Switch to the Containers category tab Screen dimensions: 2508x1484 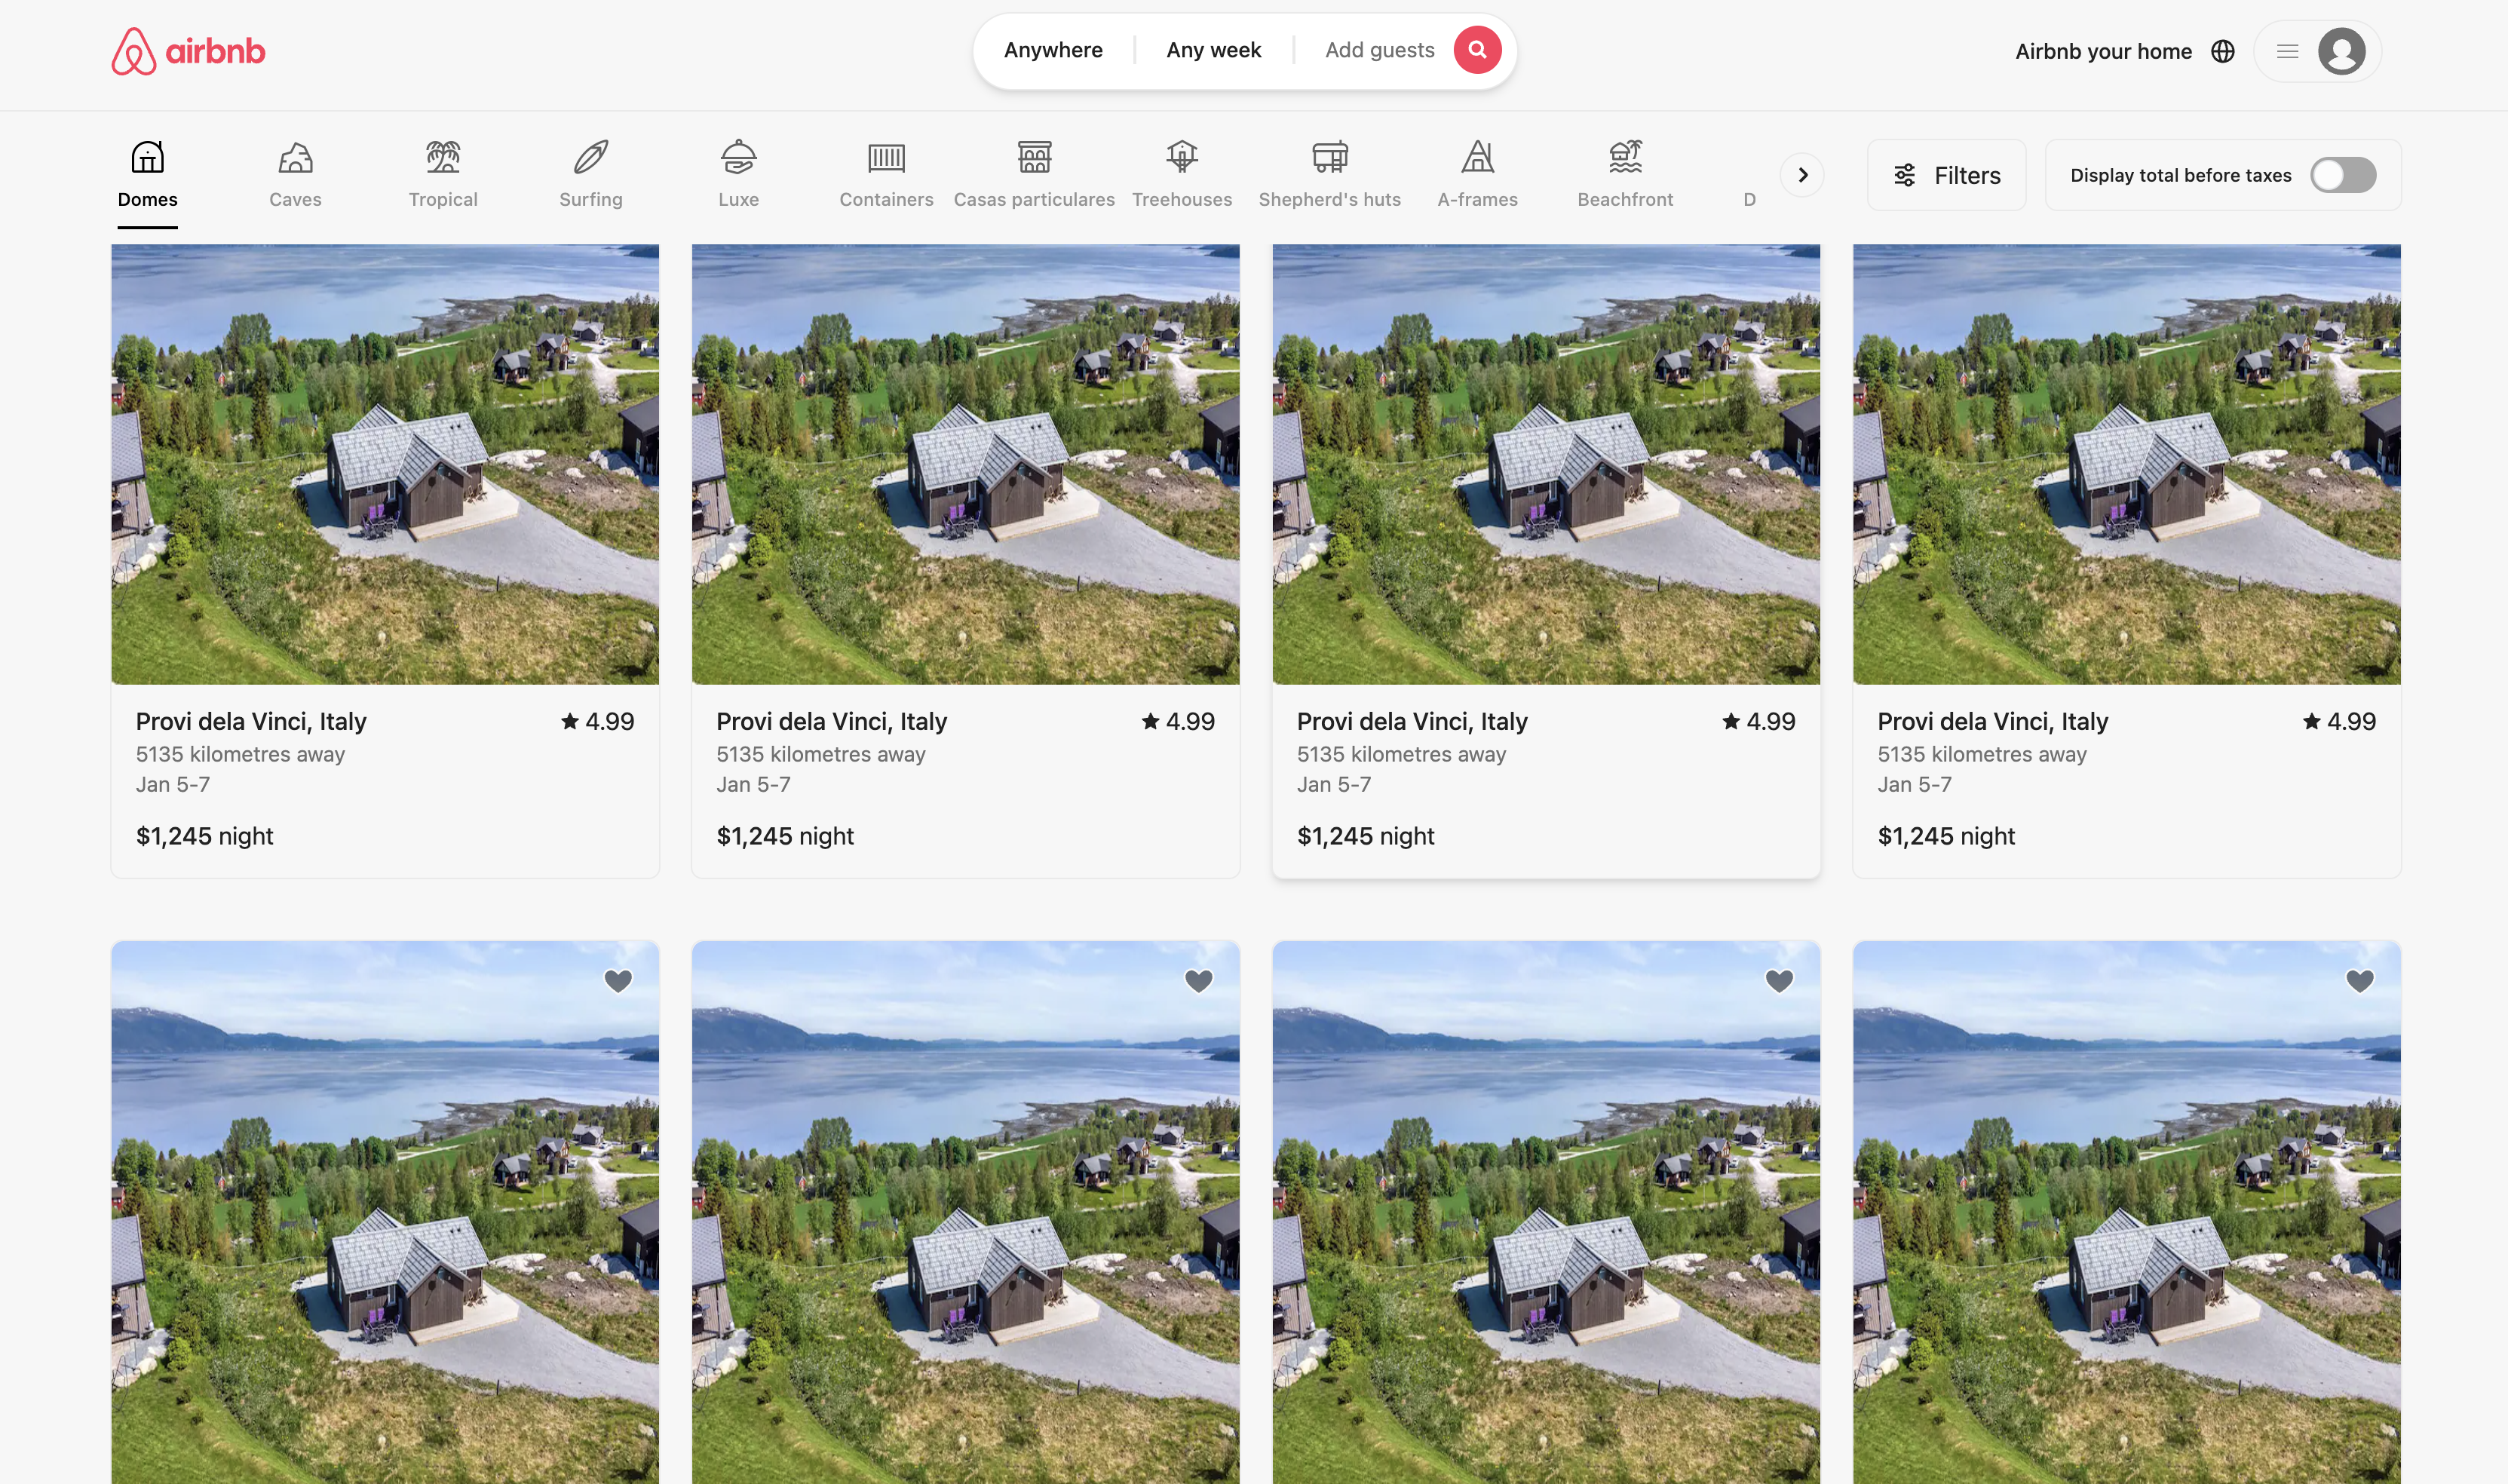pyautogui.click(x=886, y=174)
